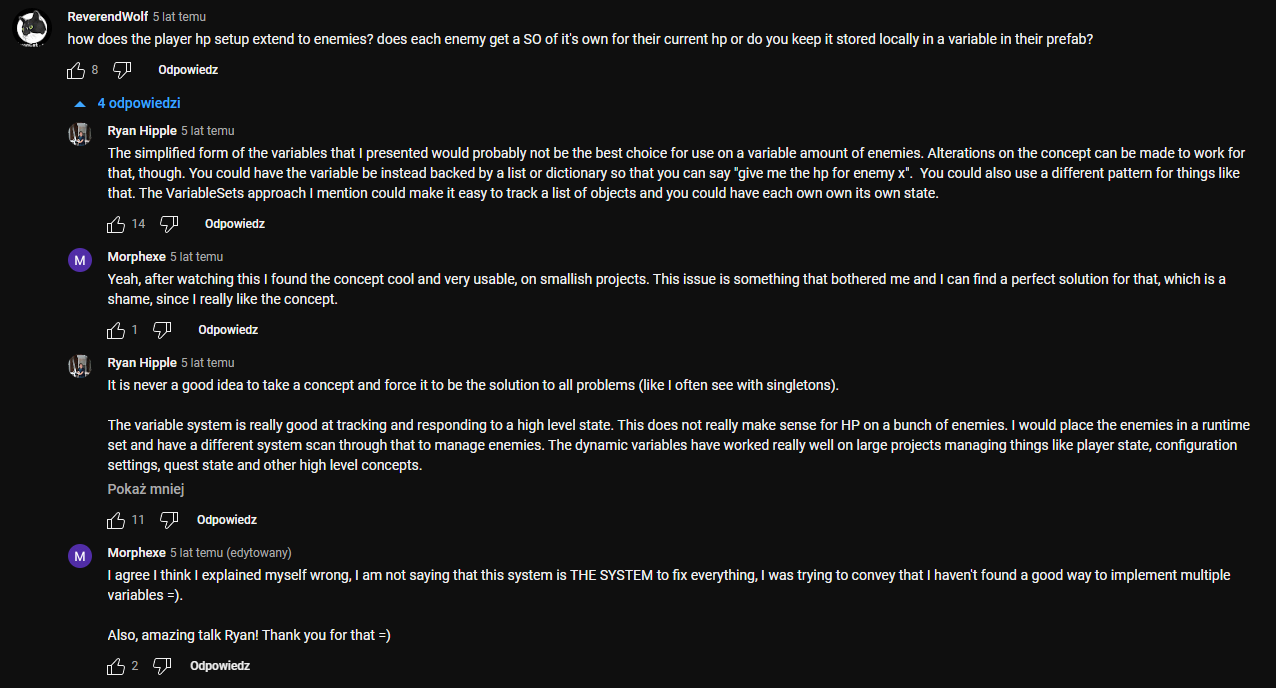1276x688 pixels.
Task: Reply to Ryan Hipple's first reply
Action: click(235, 224)
